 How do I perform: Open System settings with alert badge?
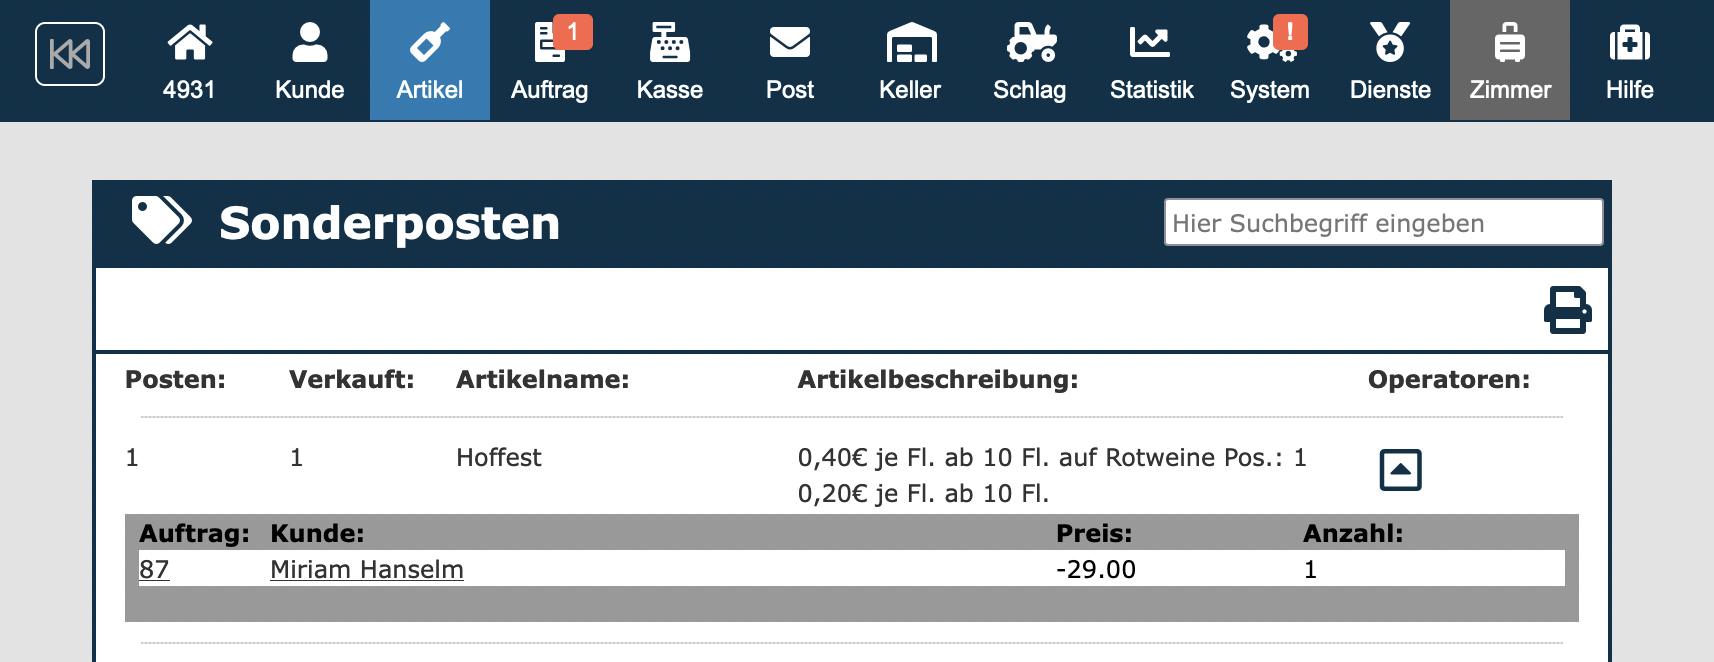pyautogui.click(x=1269, y=60)
